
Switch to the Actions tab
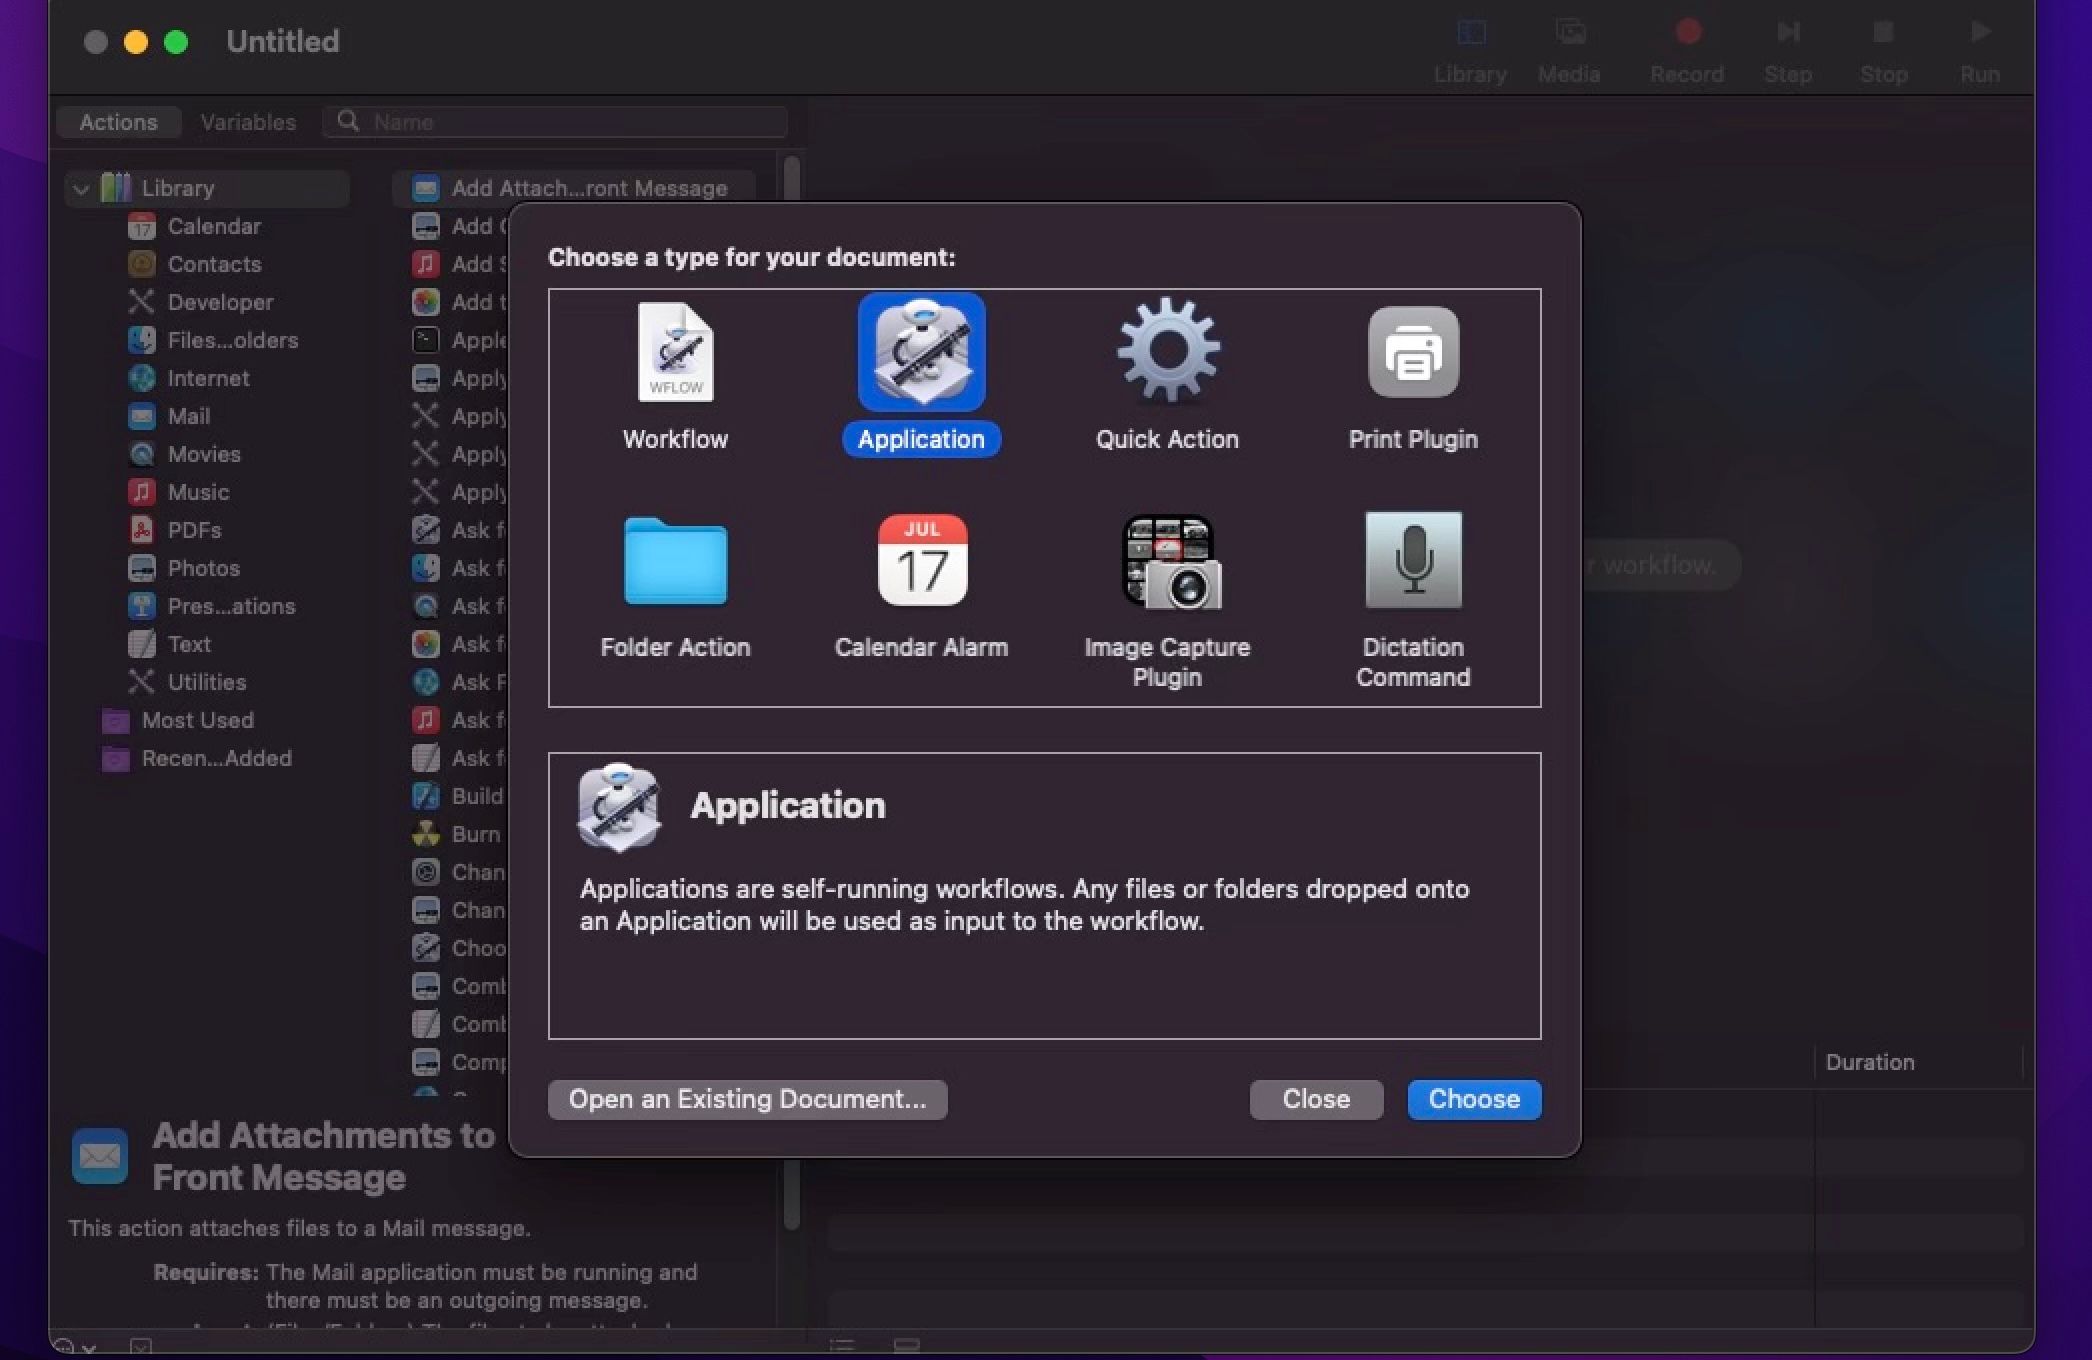pyautogui.click(x=117, y=121)
